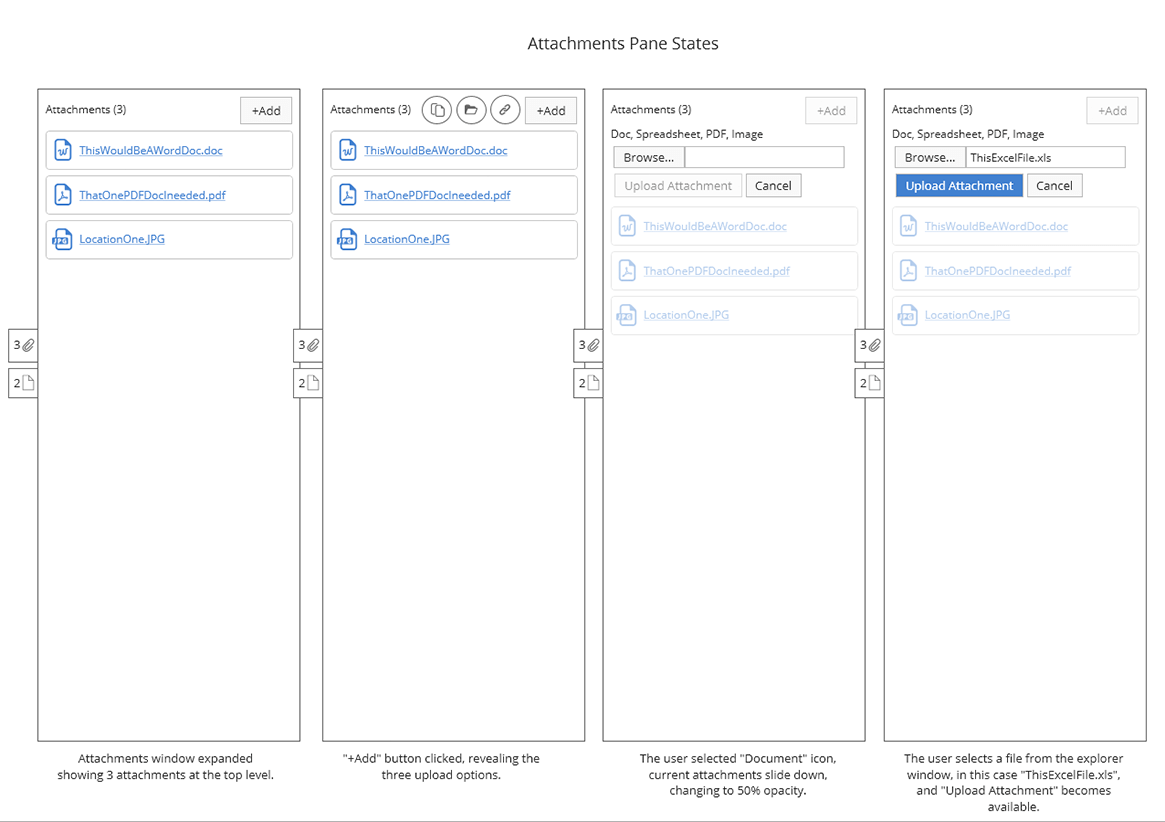Select the document count tab on third panel
Screen dimensions: 1165x822
588,382
